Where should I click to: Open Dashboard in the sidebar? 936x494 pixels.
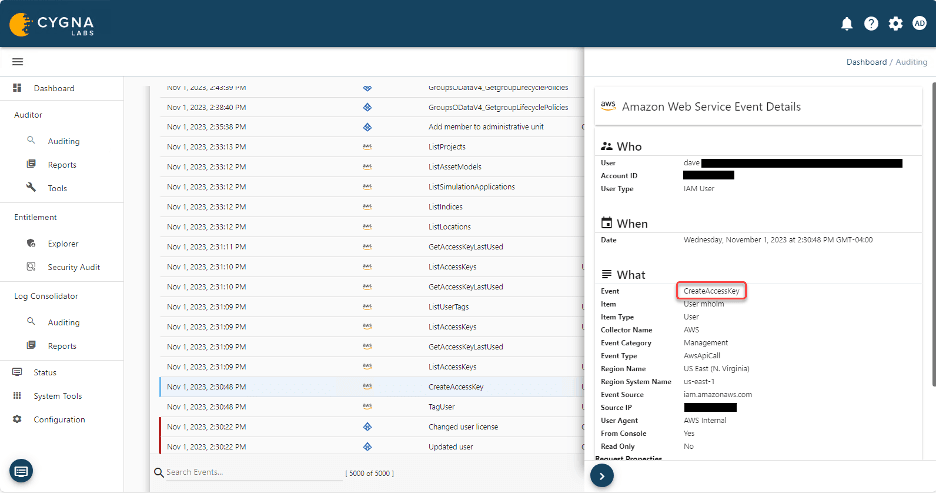54,88
